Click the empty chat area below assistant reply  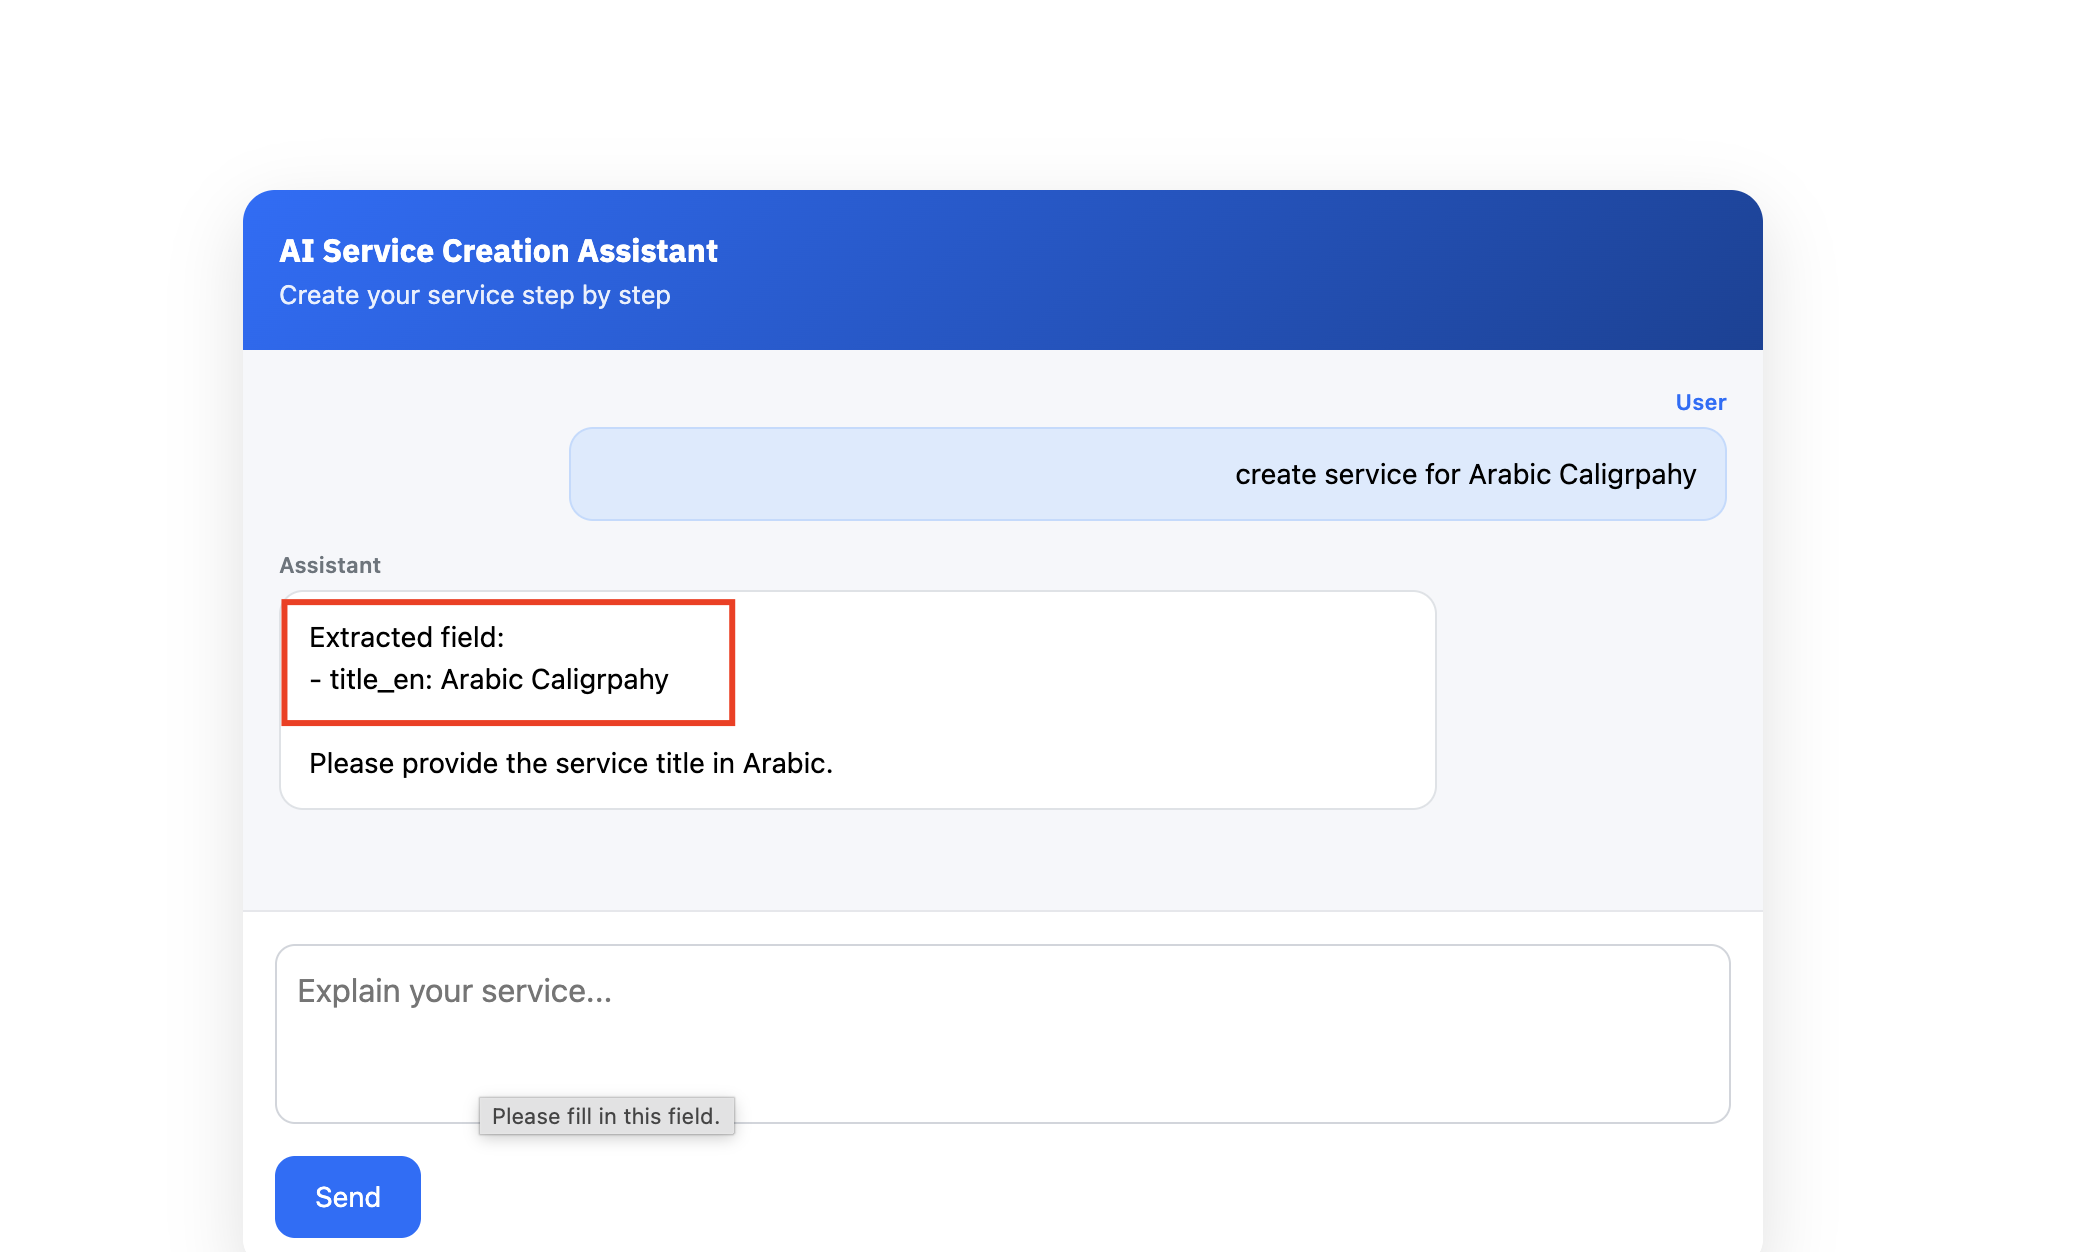coord(1000,860)
